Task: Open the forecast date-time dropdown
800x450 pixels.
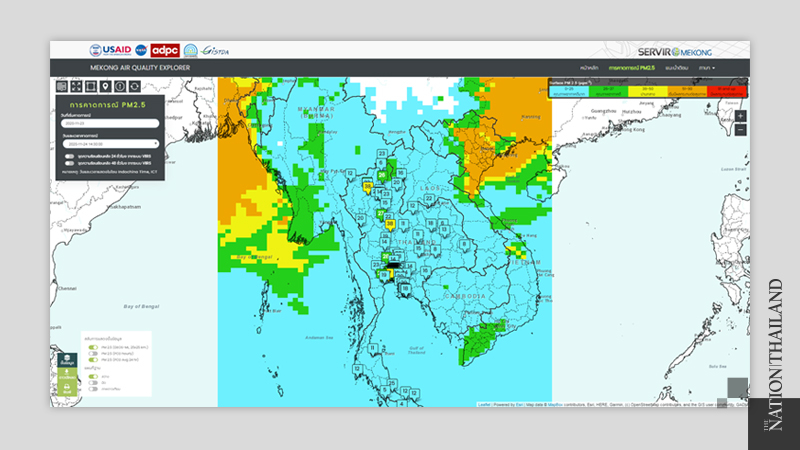Action: click(109, 143)
